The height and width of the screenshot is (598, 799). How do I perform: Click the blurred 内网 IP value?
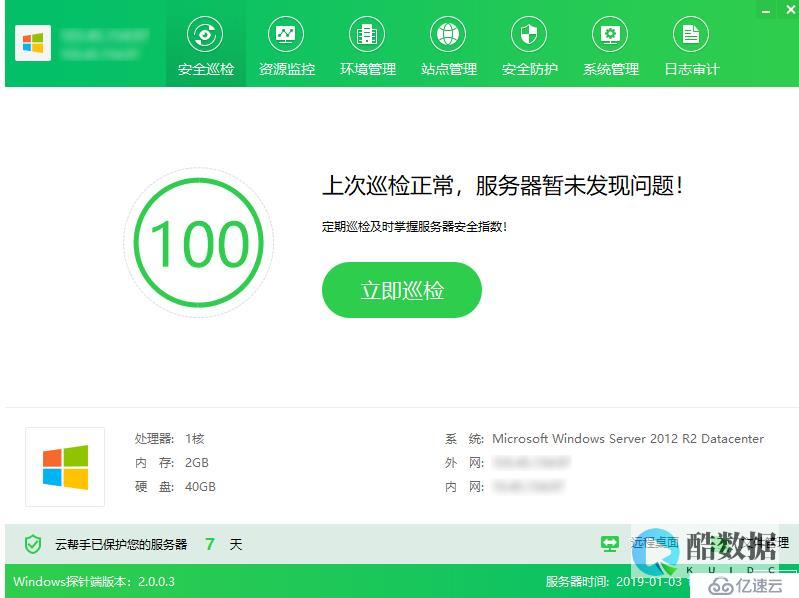pyautogui.click(x=528, y=487)
